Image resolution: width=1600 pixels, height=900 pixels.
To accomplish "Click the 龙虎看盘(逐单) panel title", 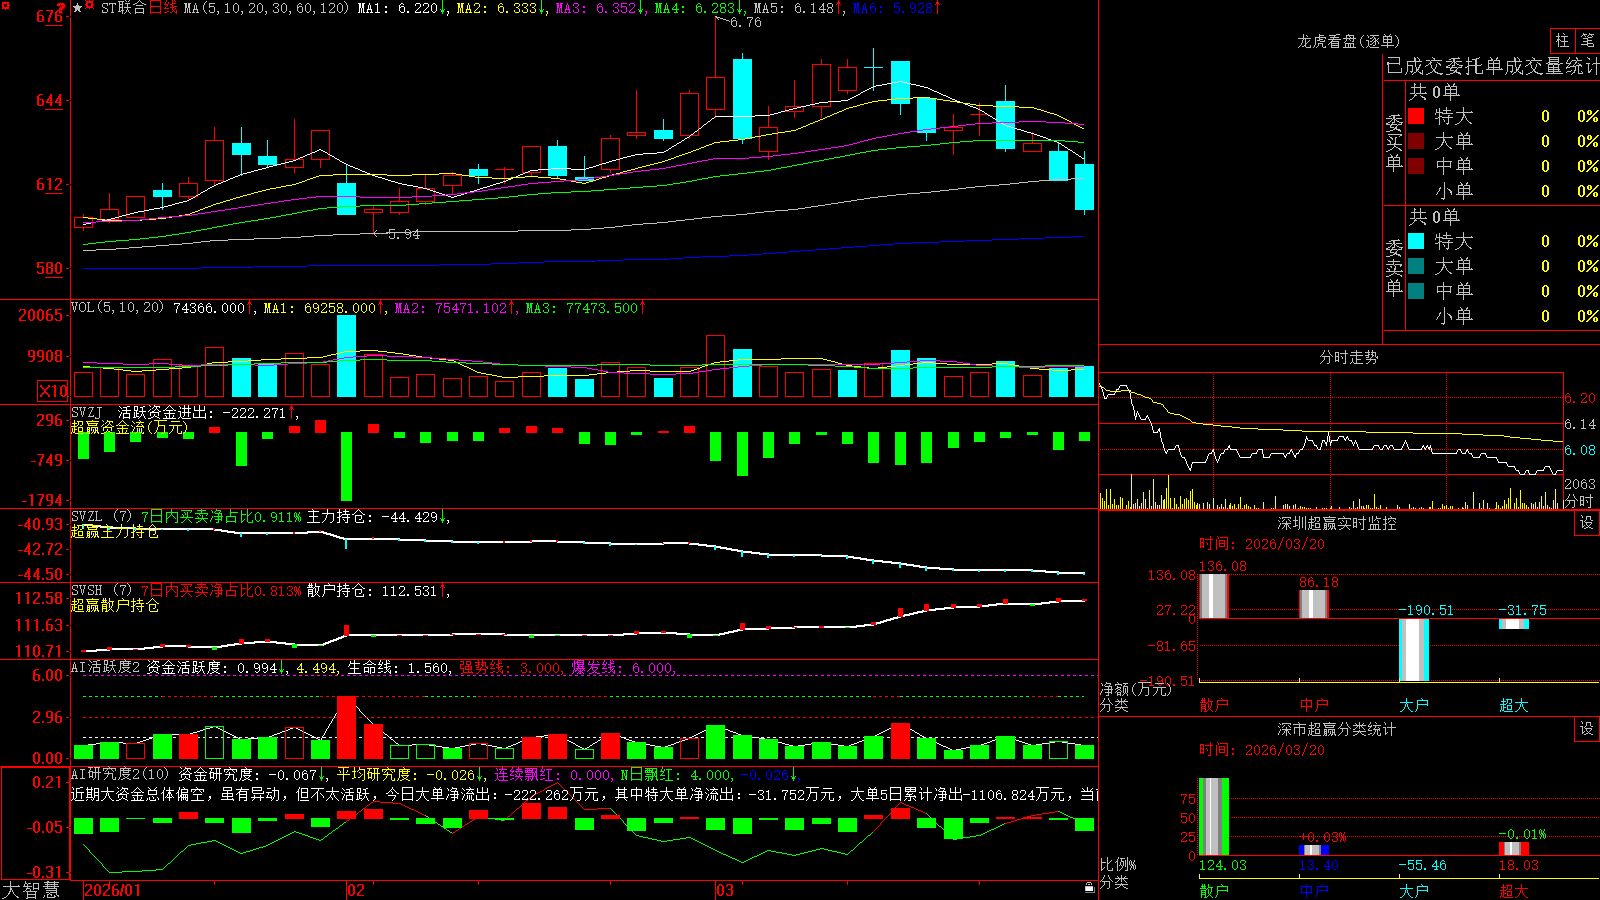I will click(x=1348, y=41).
